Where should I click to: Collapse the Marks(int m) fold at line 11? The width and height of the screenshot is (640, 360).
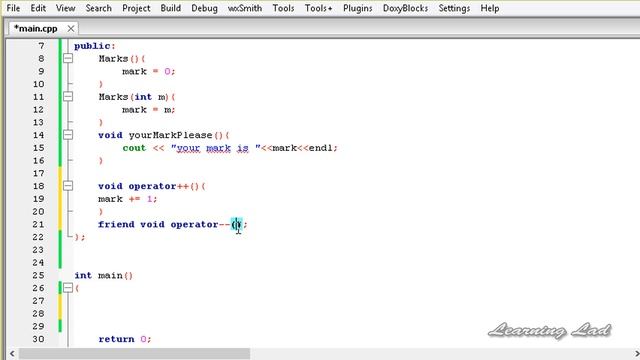tap(68, 97)
